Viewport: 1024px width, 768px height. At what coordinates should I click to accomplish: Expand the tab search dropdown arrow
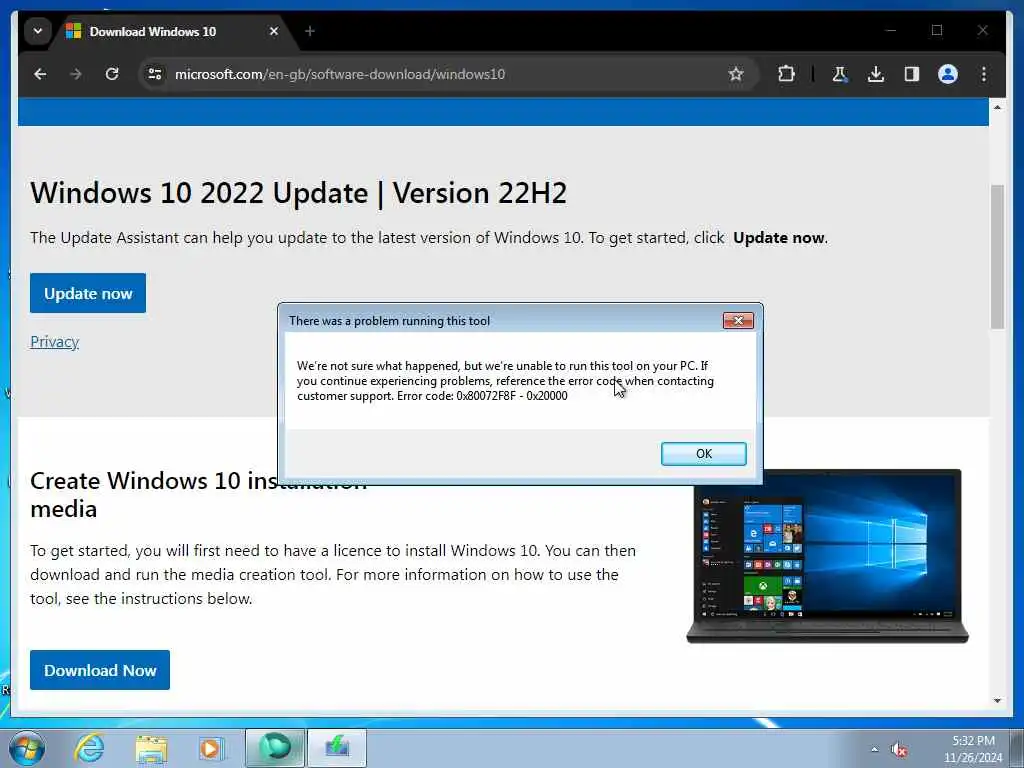click(x=38, y=31)
